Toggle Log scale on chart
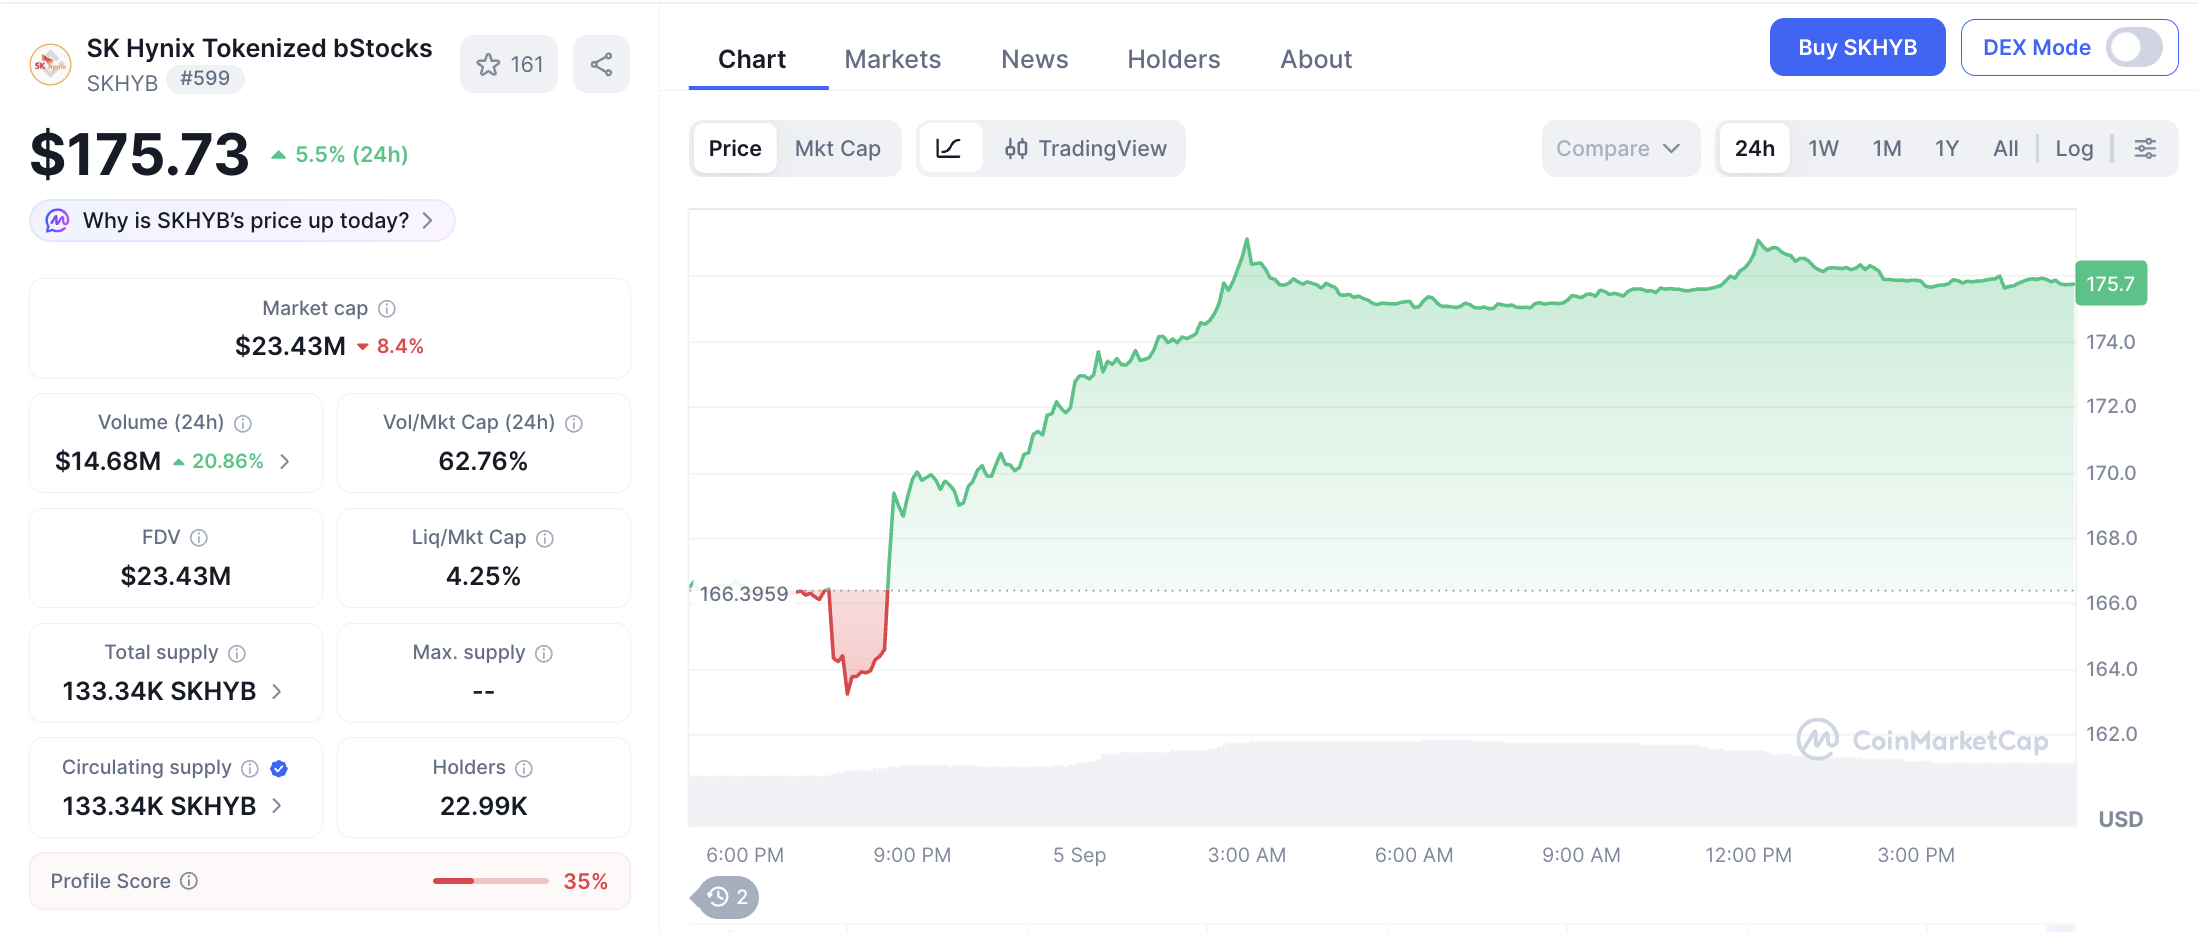 pyautogui.click(x=2074, y=149)
